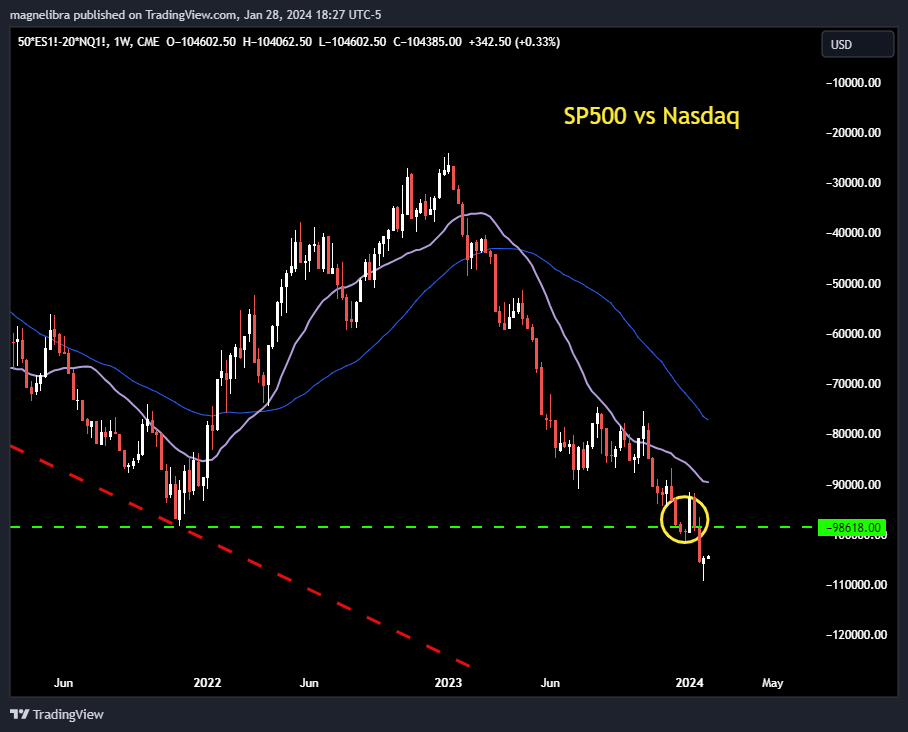Image resolution: width=908 pixels, height=732 pixels.
Task: Click the -90000.00 price axis label
Action: pos(853,484)
